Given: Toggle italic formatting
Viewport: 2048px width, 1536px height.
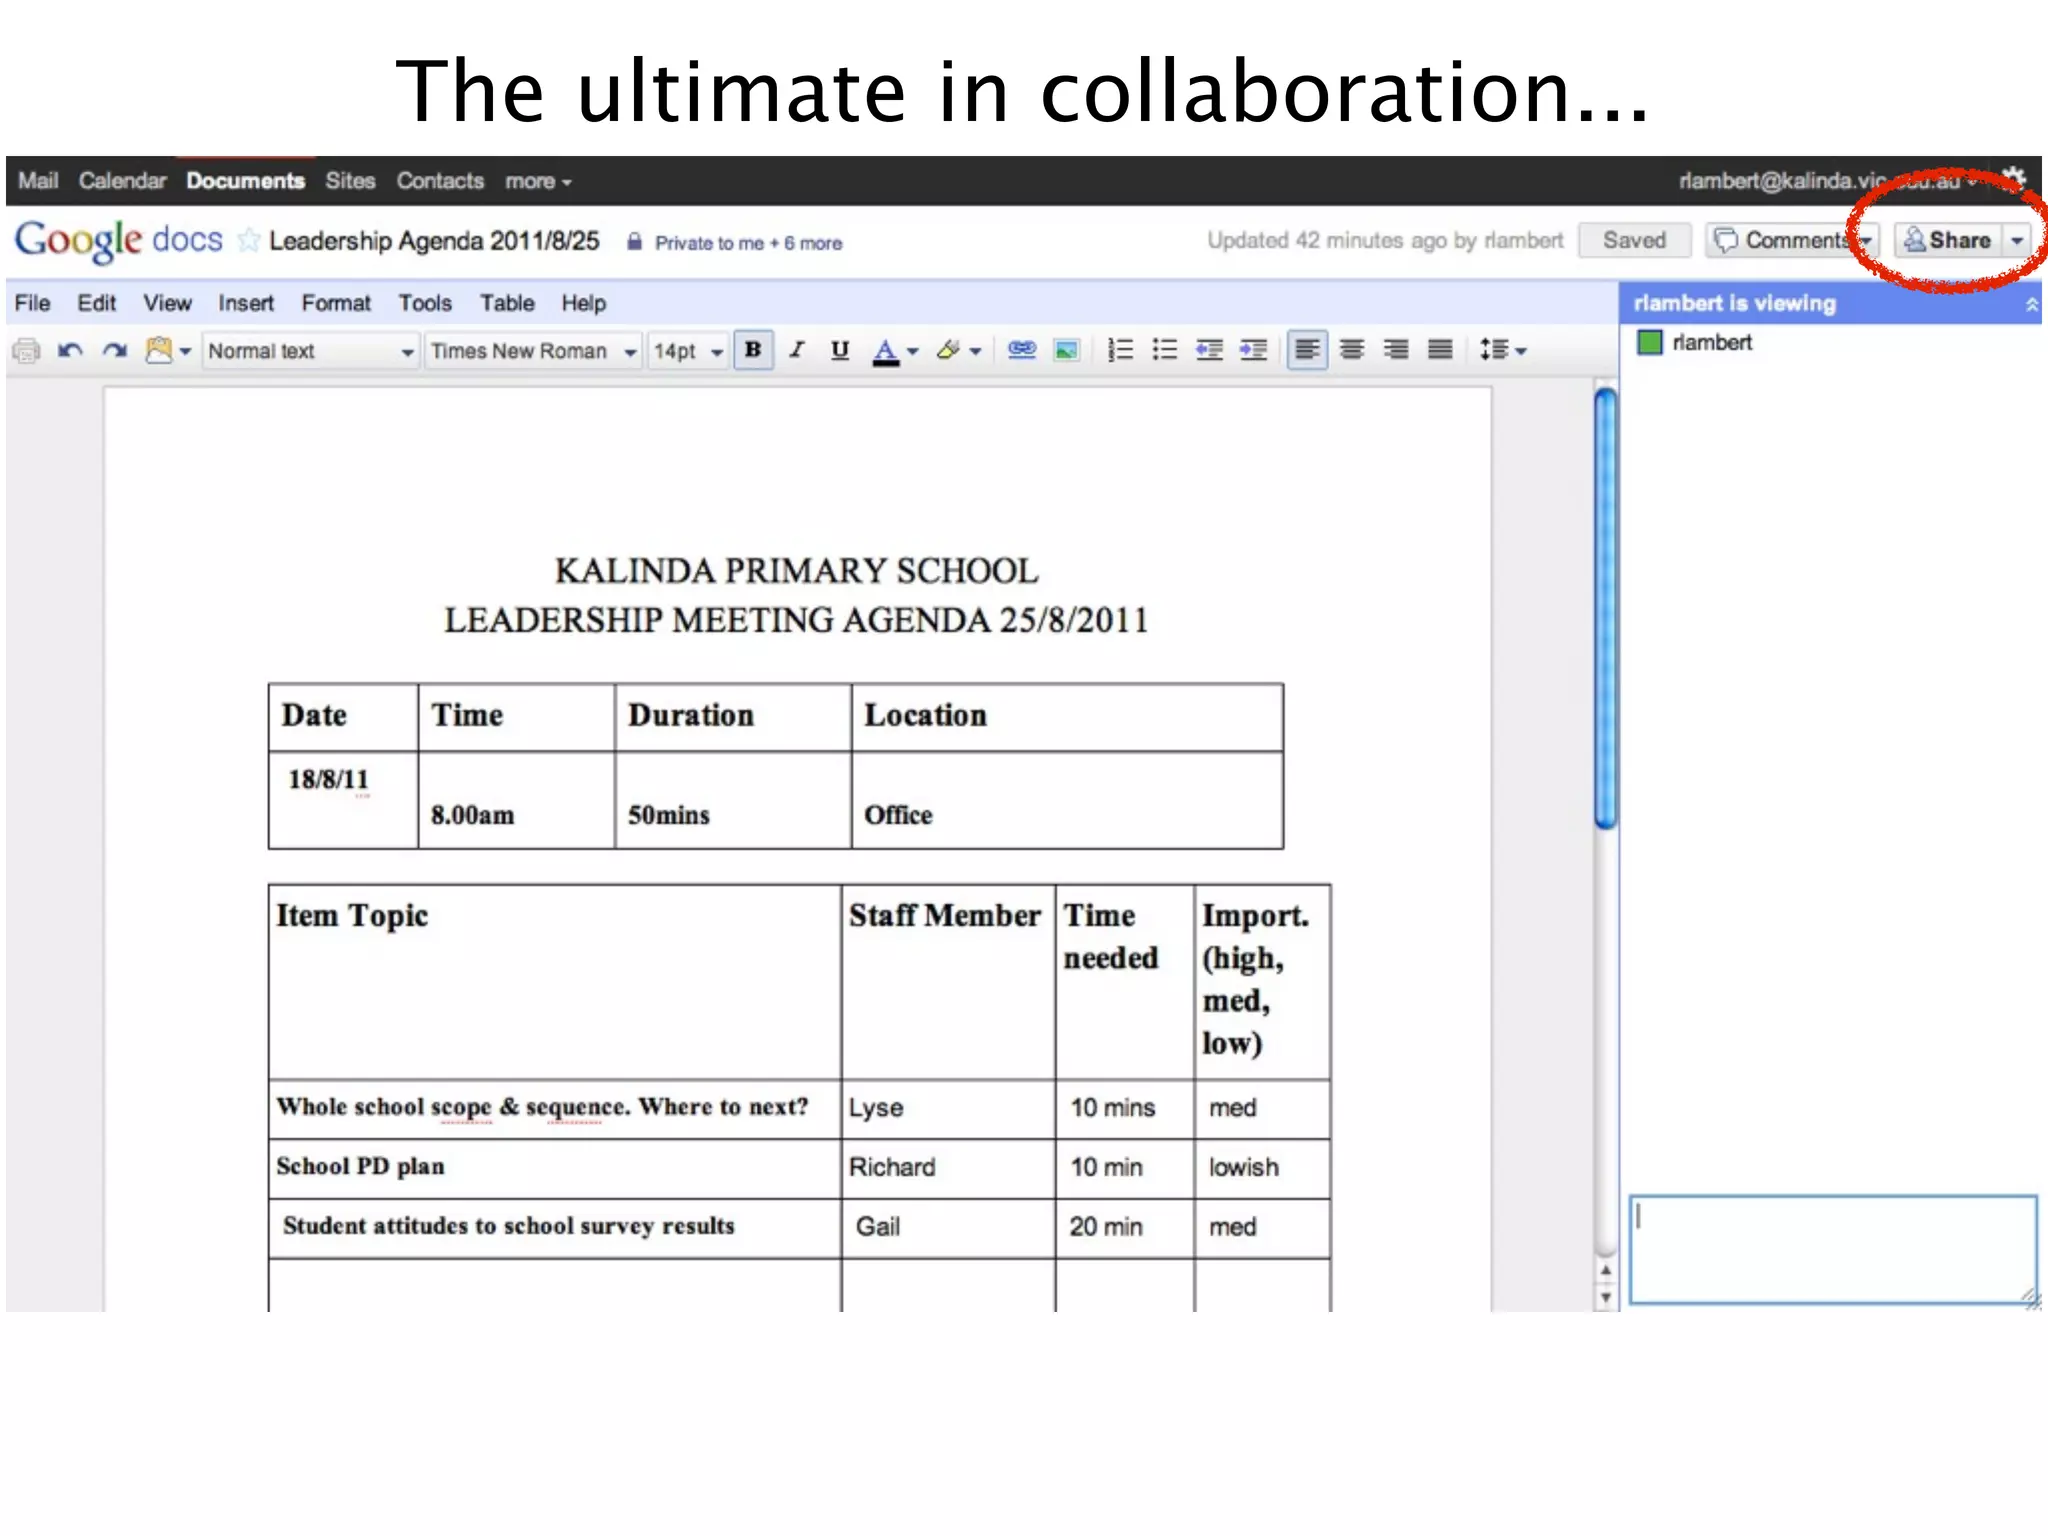Looking at the screenshot, I should [x=797, y=350].
